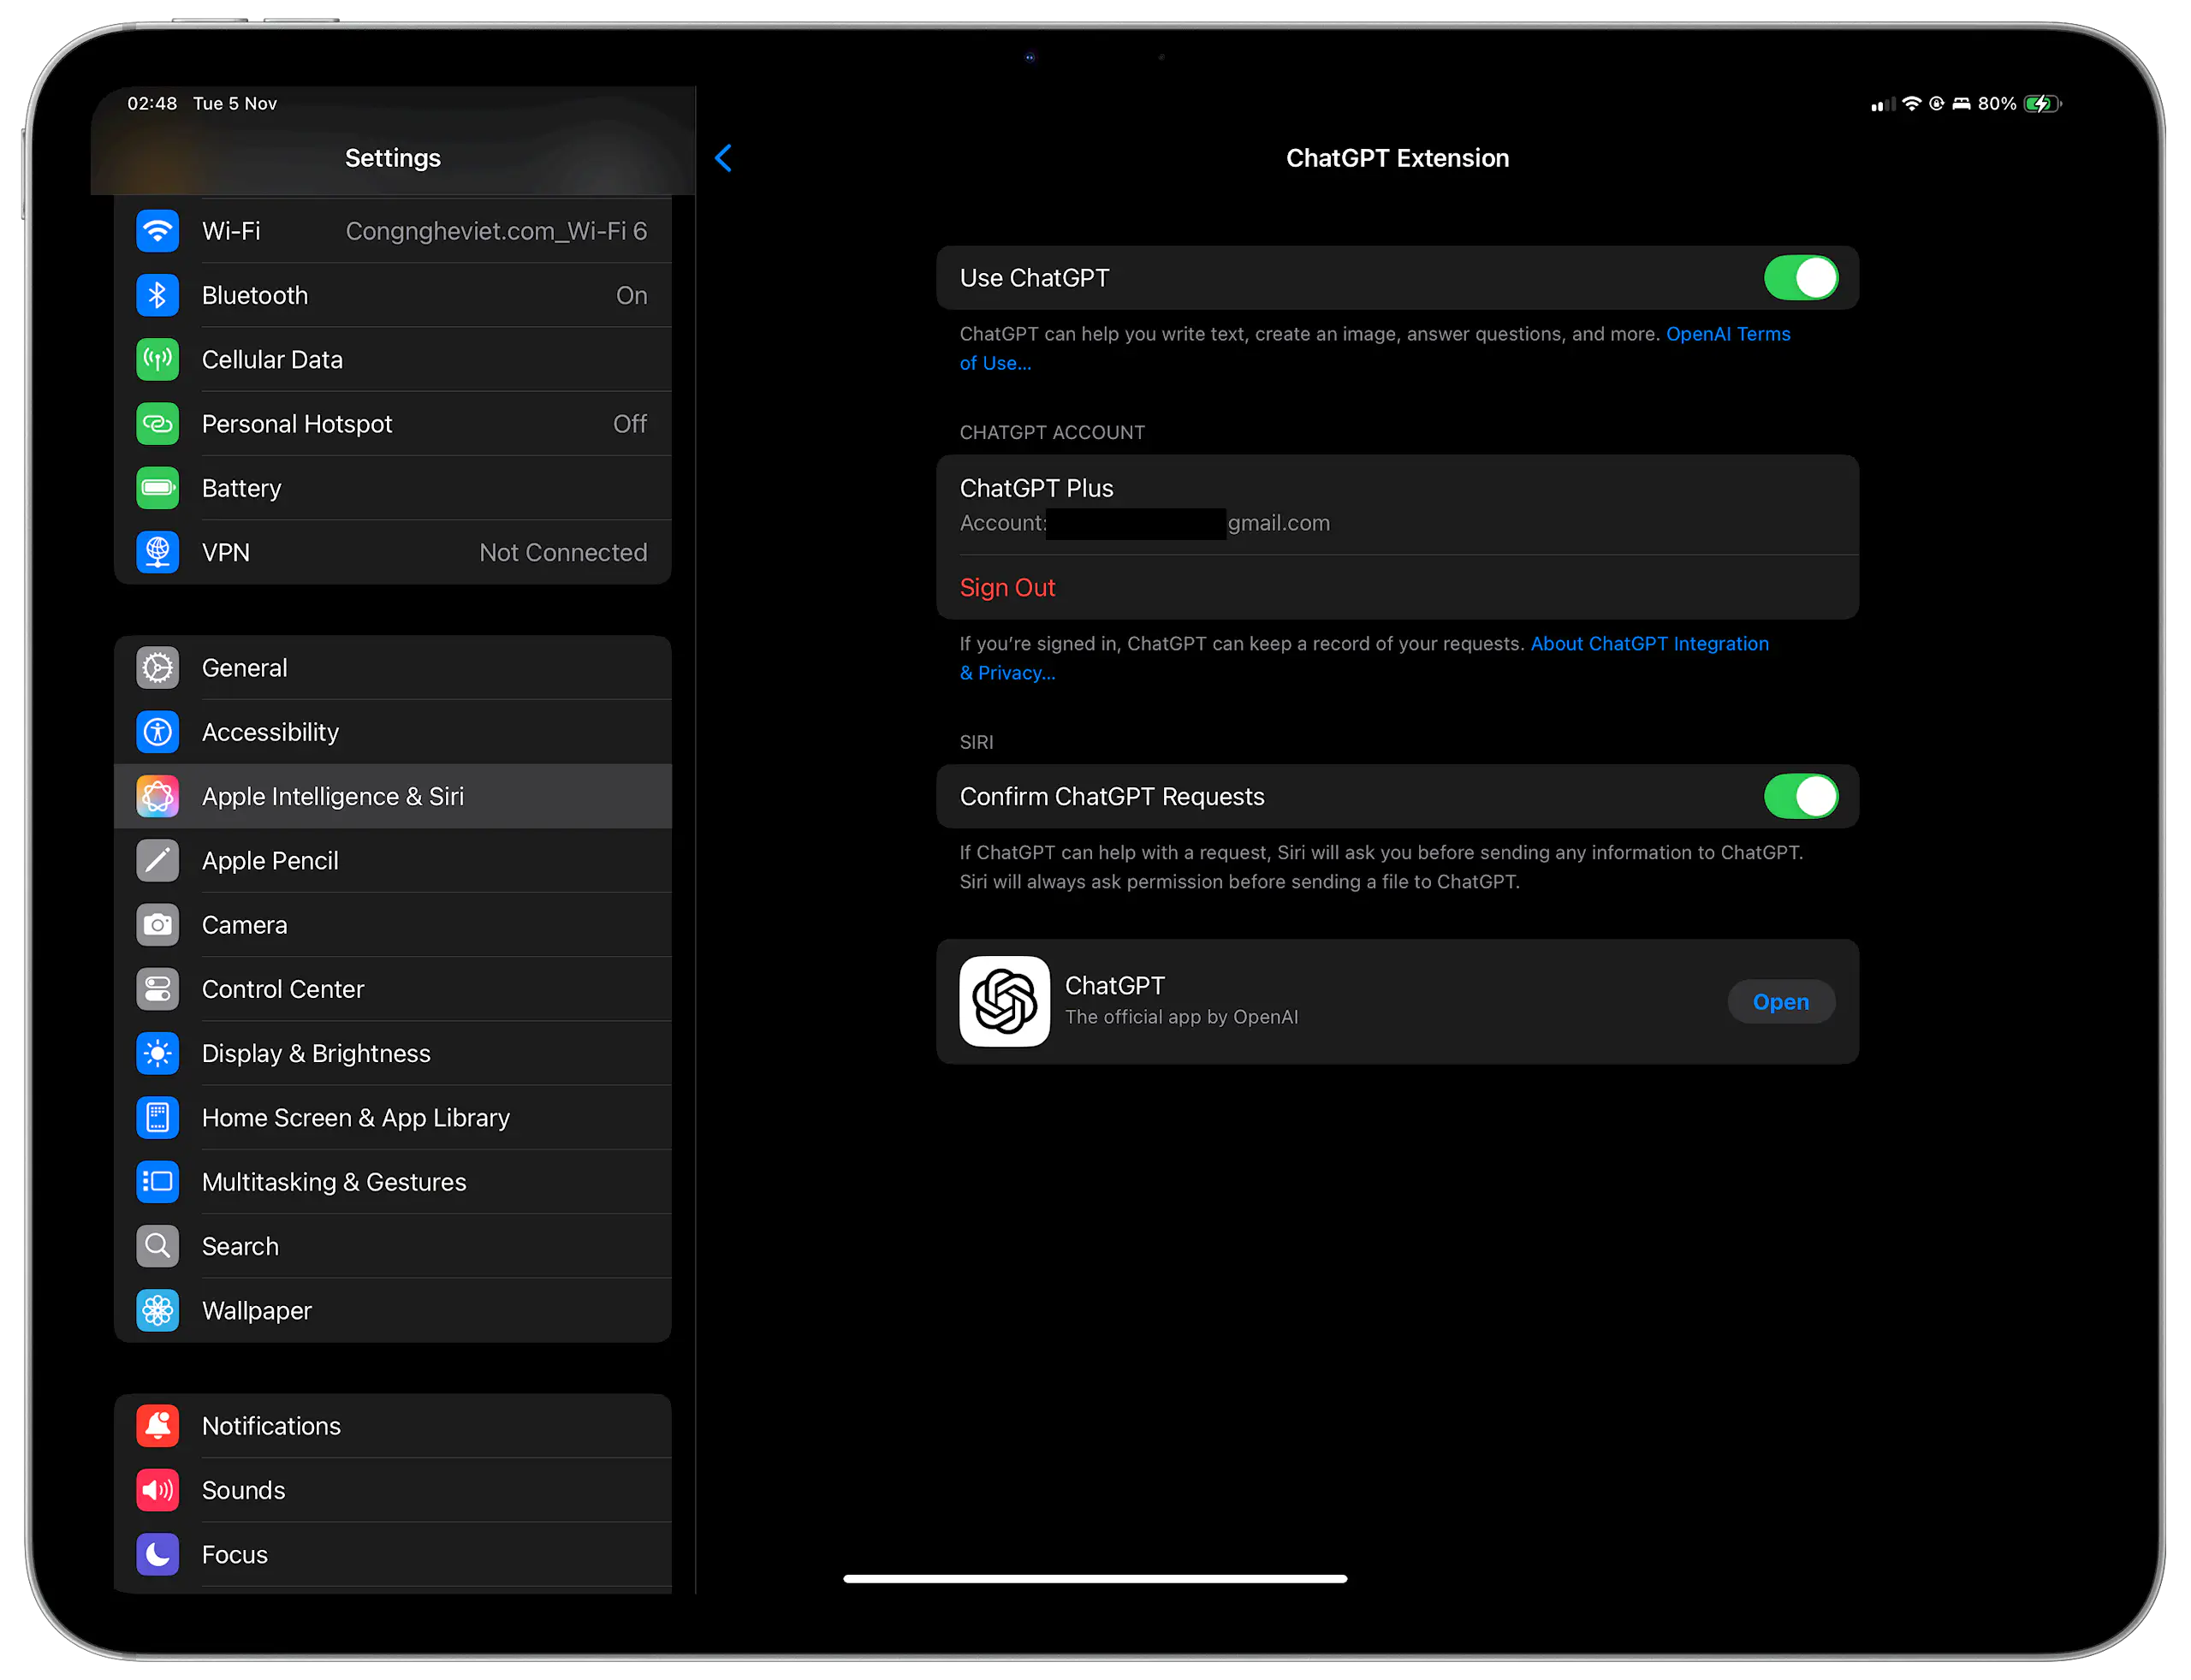Tap the Congngheviet.com_Wi-Fi 6 network name
This screenshot has height=1680, width=2191.
coord(496,231)
